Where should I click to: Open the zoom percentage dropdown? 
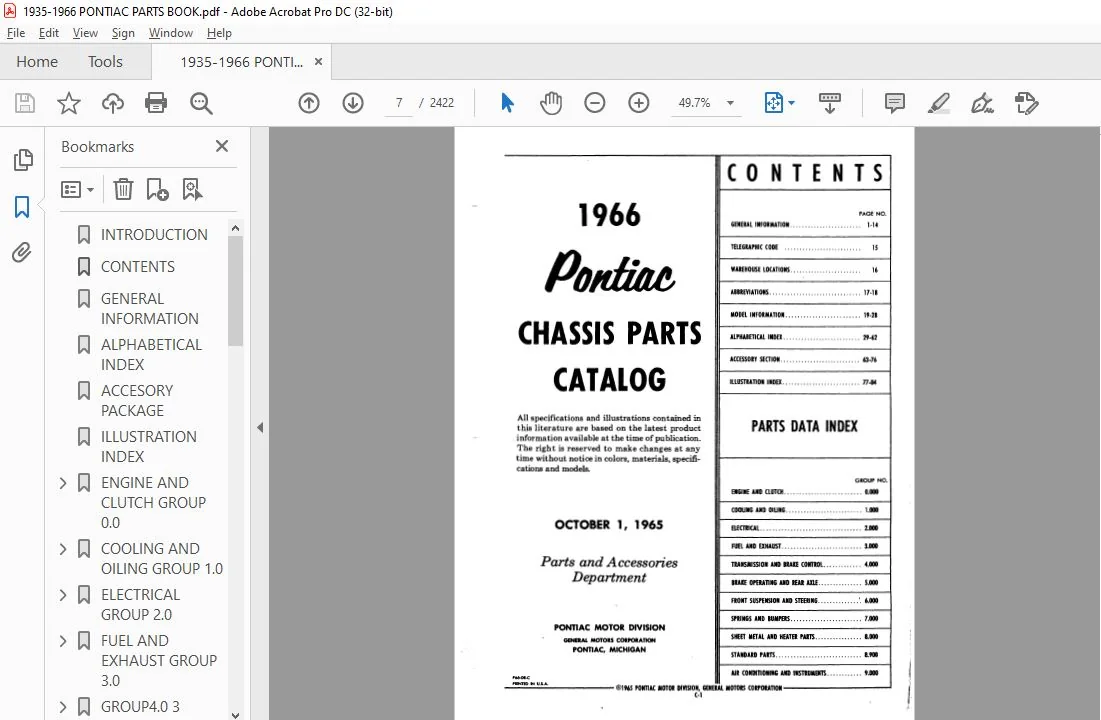[730, 103]
